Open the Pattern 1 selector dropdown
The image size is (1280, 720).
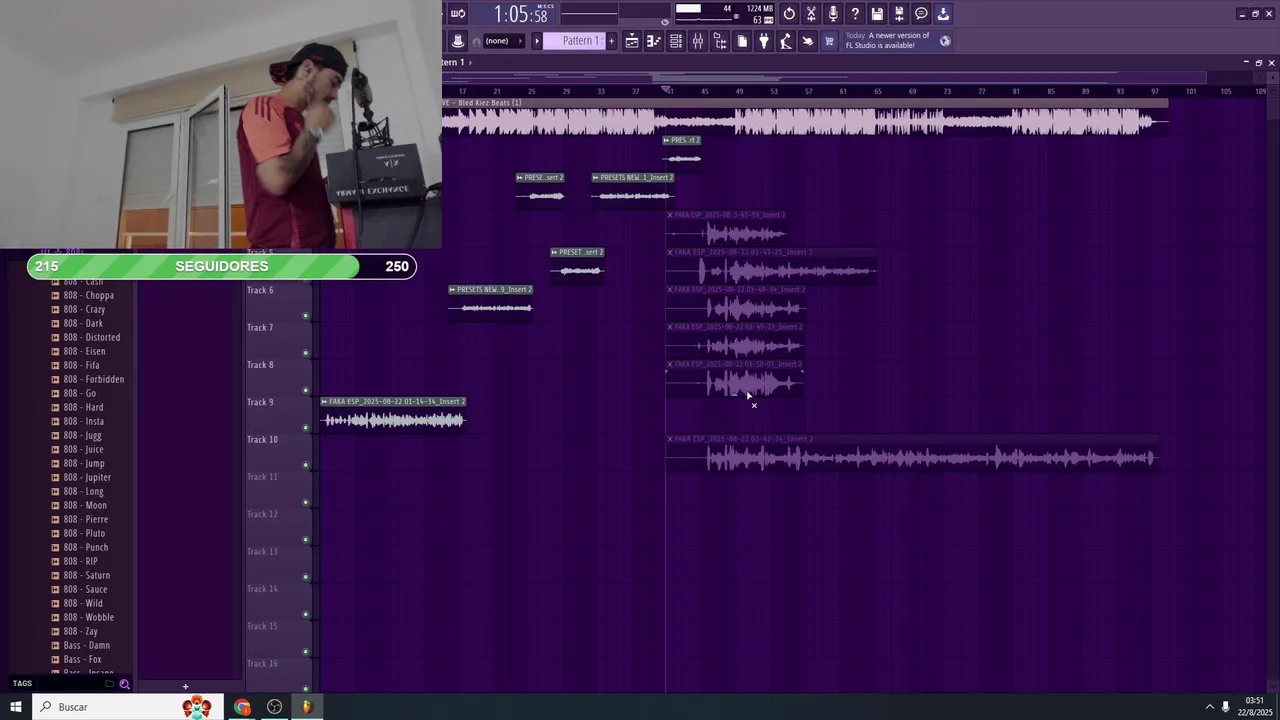click(x=576, y=41)
